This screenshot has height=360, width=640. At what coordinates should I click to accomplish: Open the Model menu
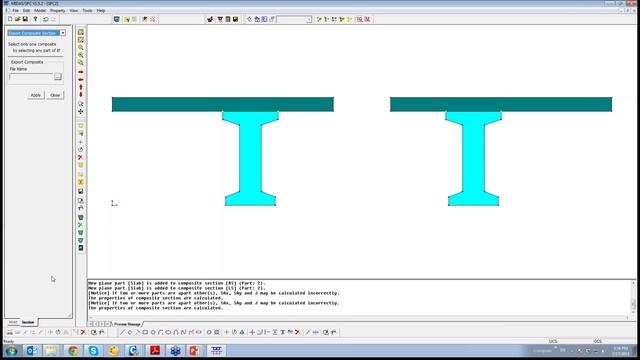(x=40, y=10)
